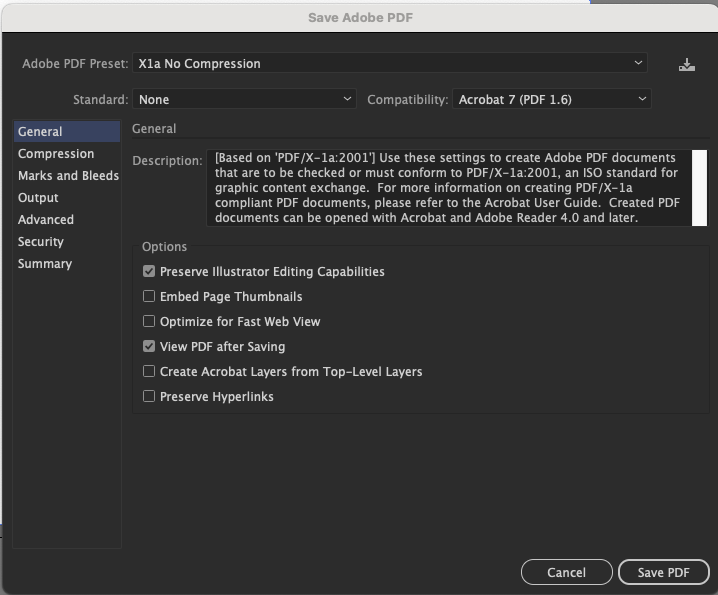Click the Save PDF button
The height and width of the screenshot is (595, 718).
click(x=664, y=572)
